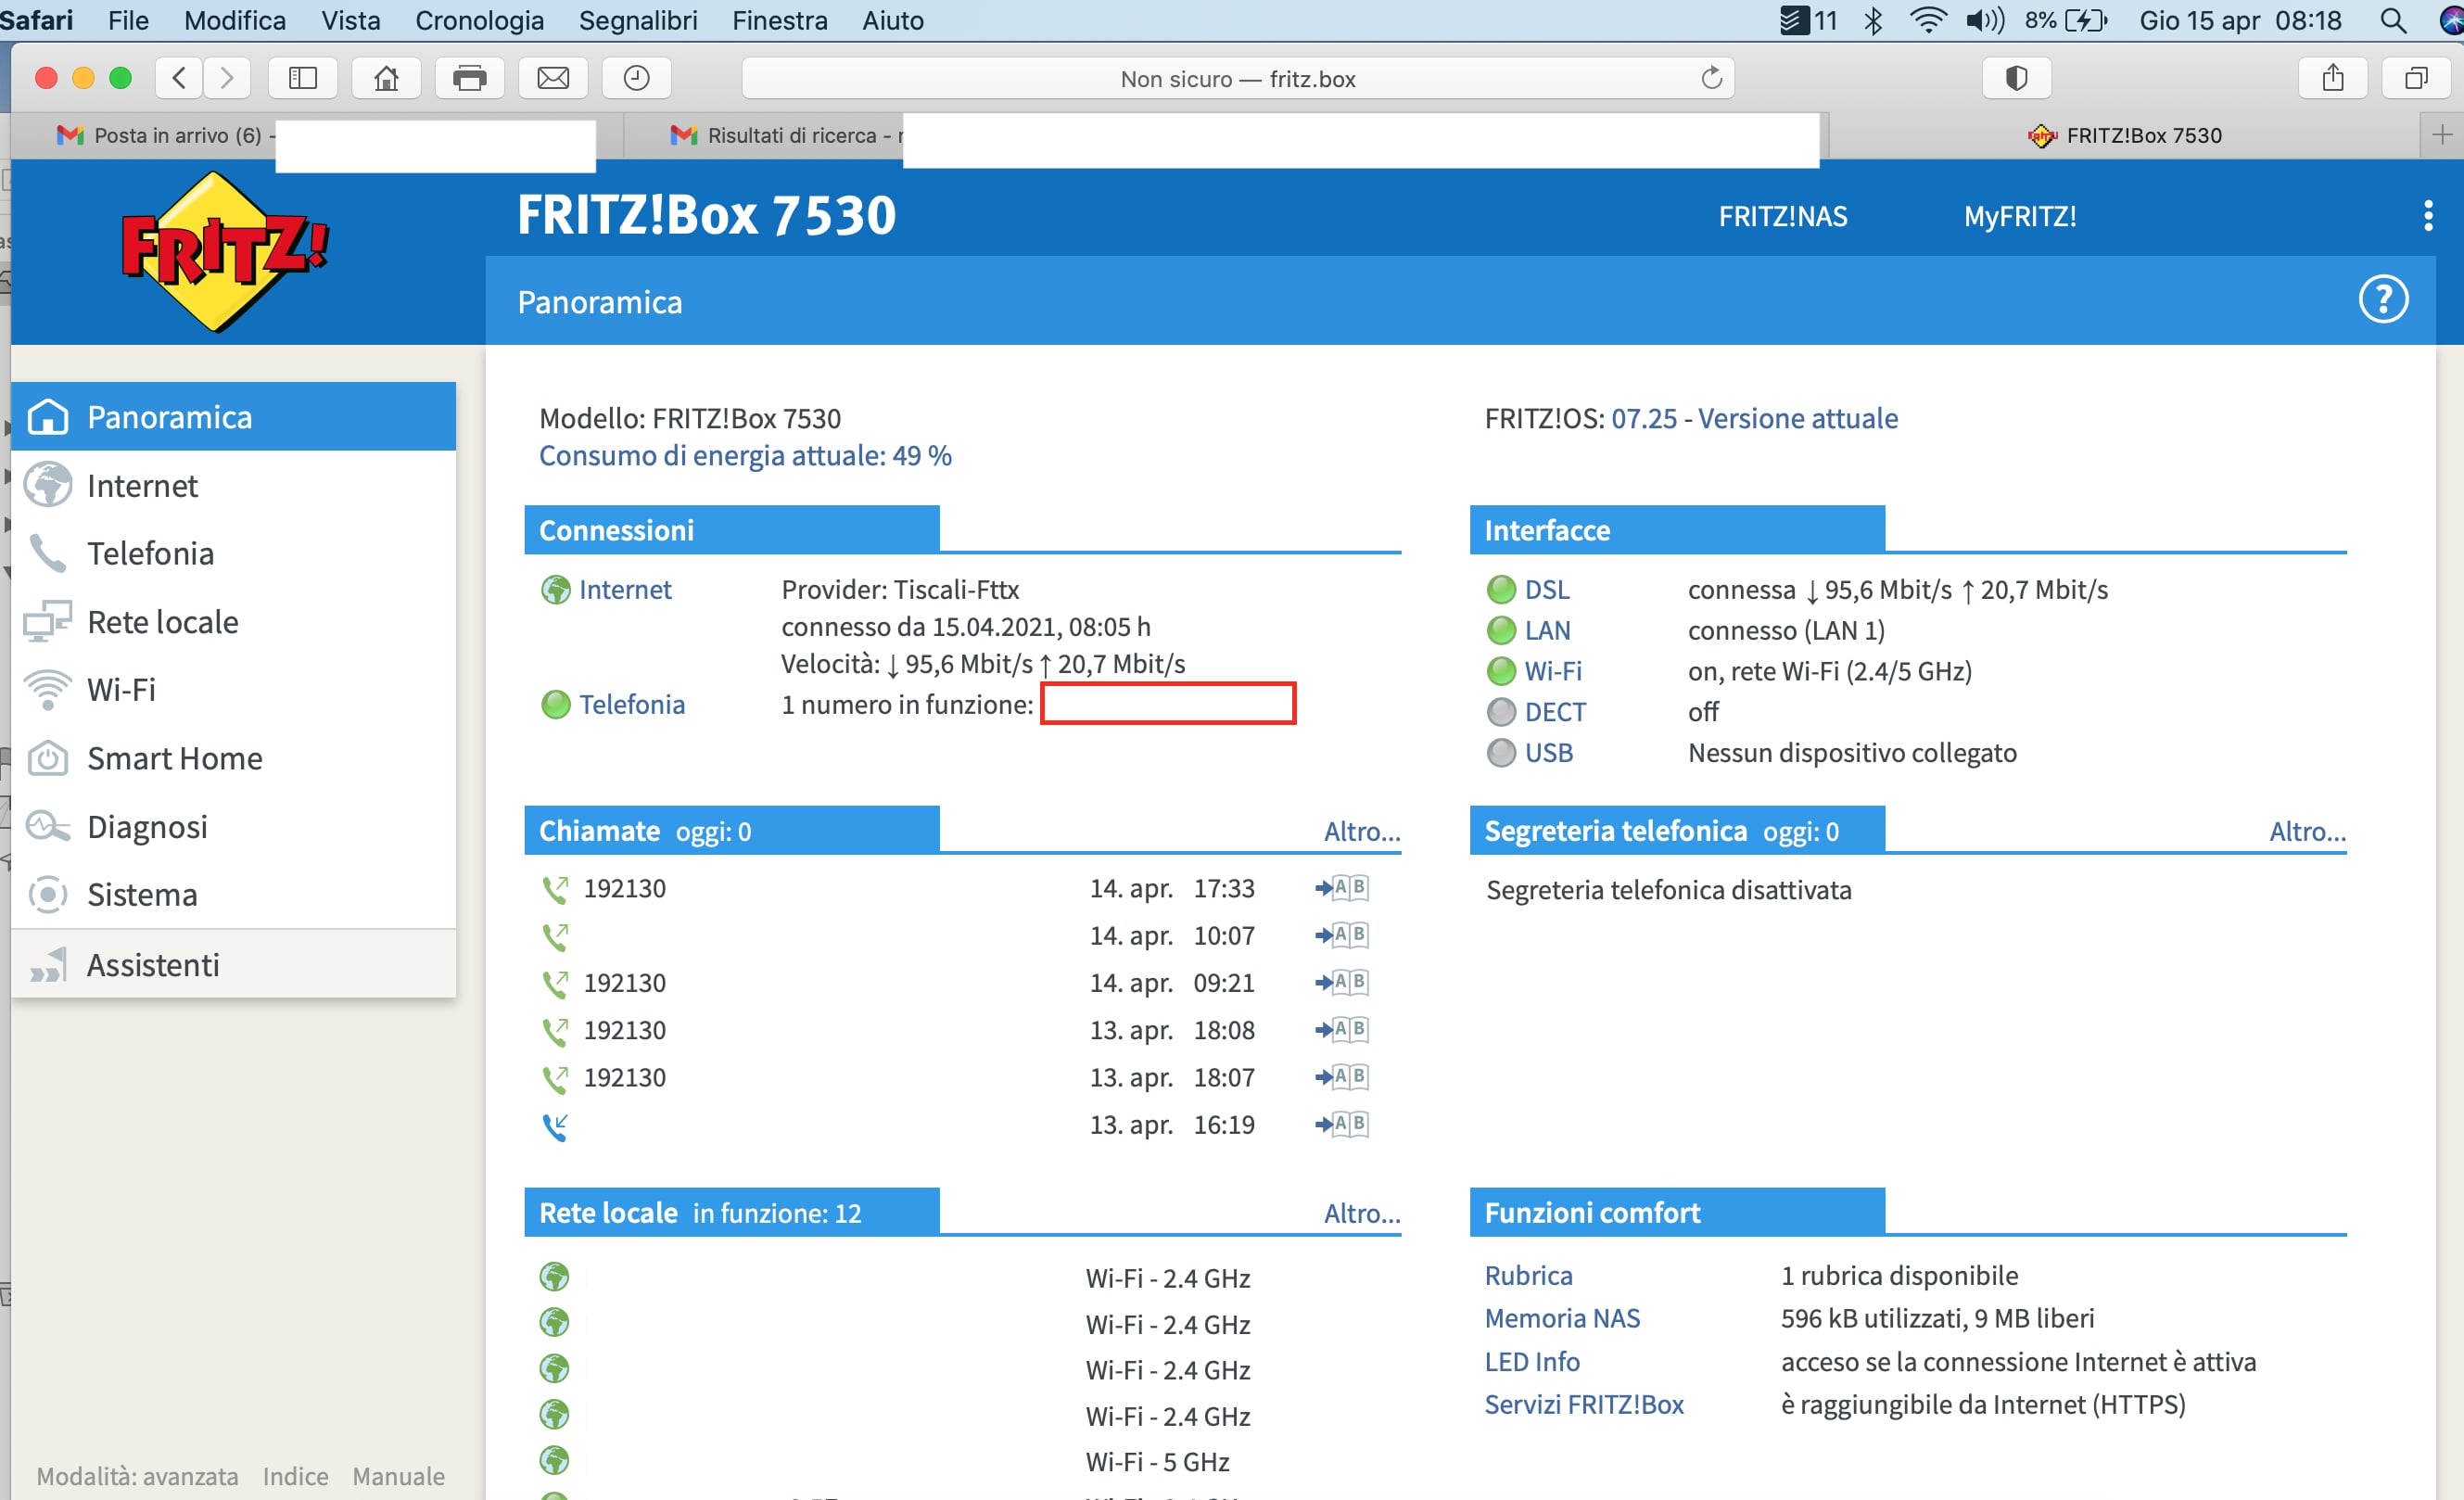This screenshot has width=2464, height=1500.
Task: Toggle the Safari sidebar button
Action: pyautogui.click(x=303, y=78)
